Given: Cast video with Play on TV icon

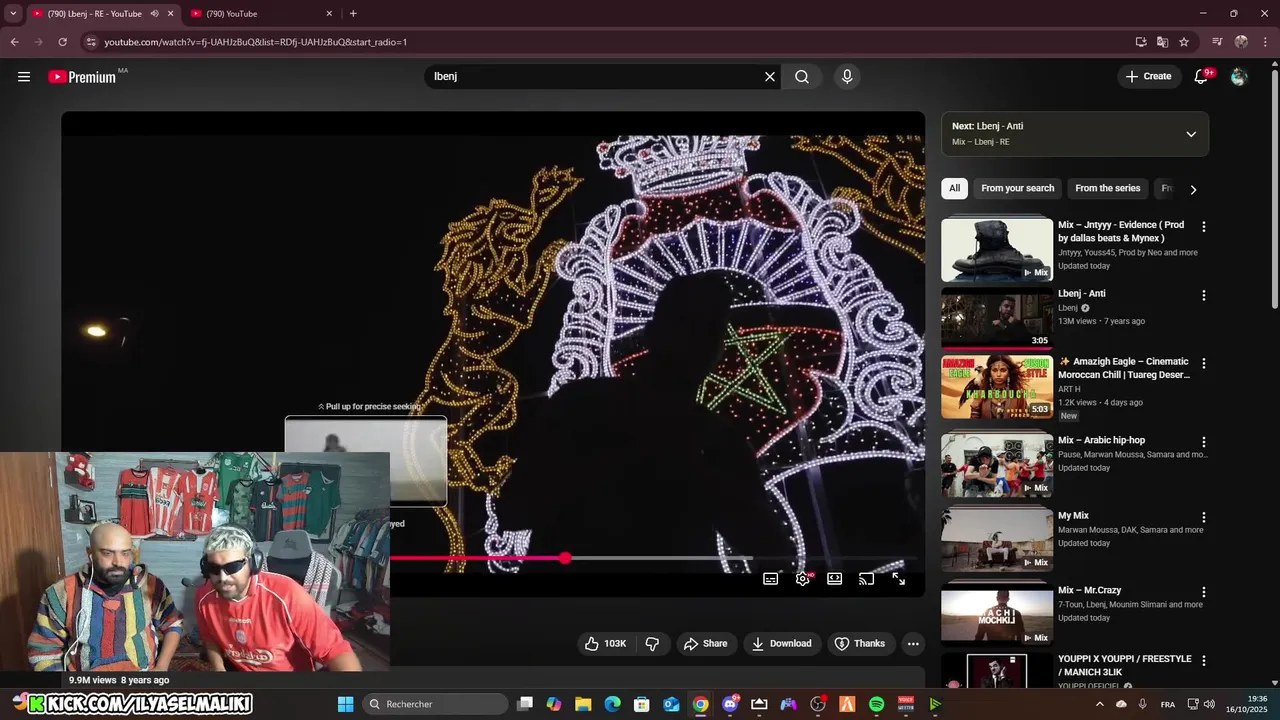Looking at the screenshot, I should pos(867,579).
